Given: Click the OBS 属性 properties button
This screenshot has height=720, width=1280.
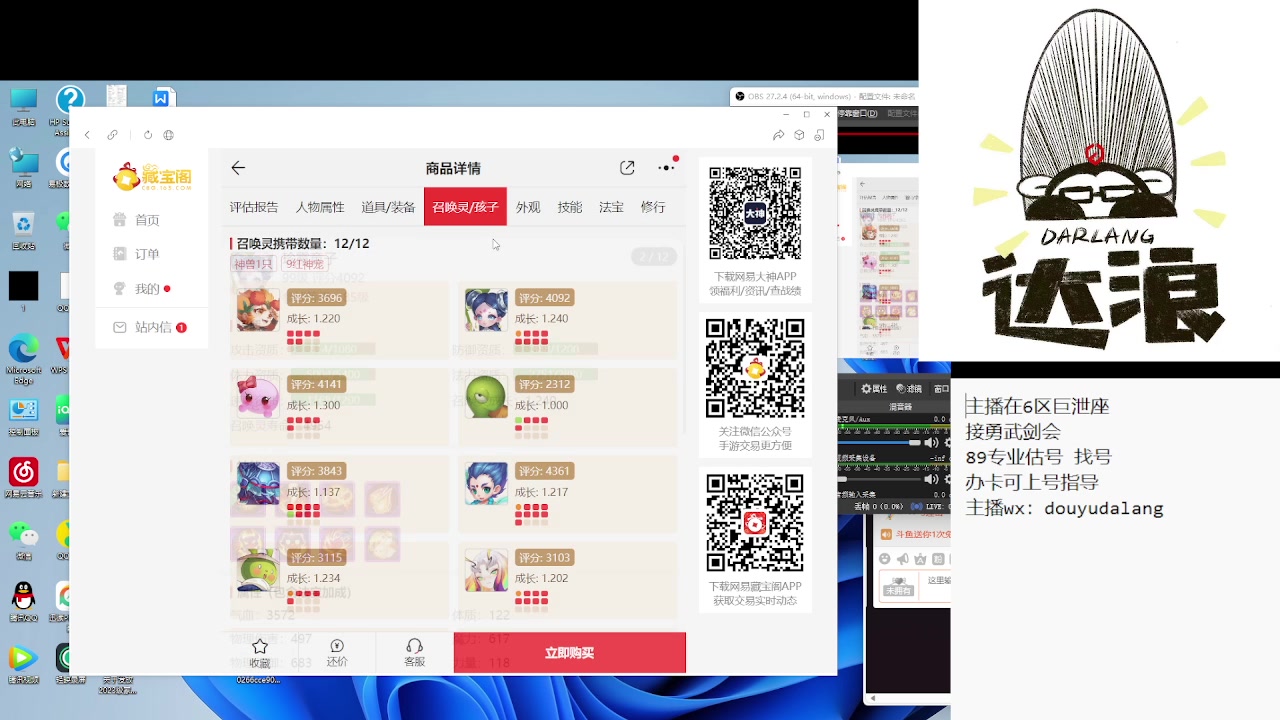Looking at the screenshot, I should coord(875,389).
